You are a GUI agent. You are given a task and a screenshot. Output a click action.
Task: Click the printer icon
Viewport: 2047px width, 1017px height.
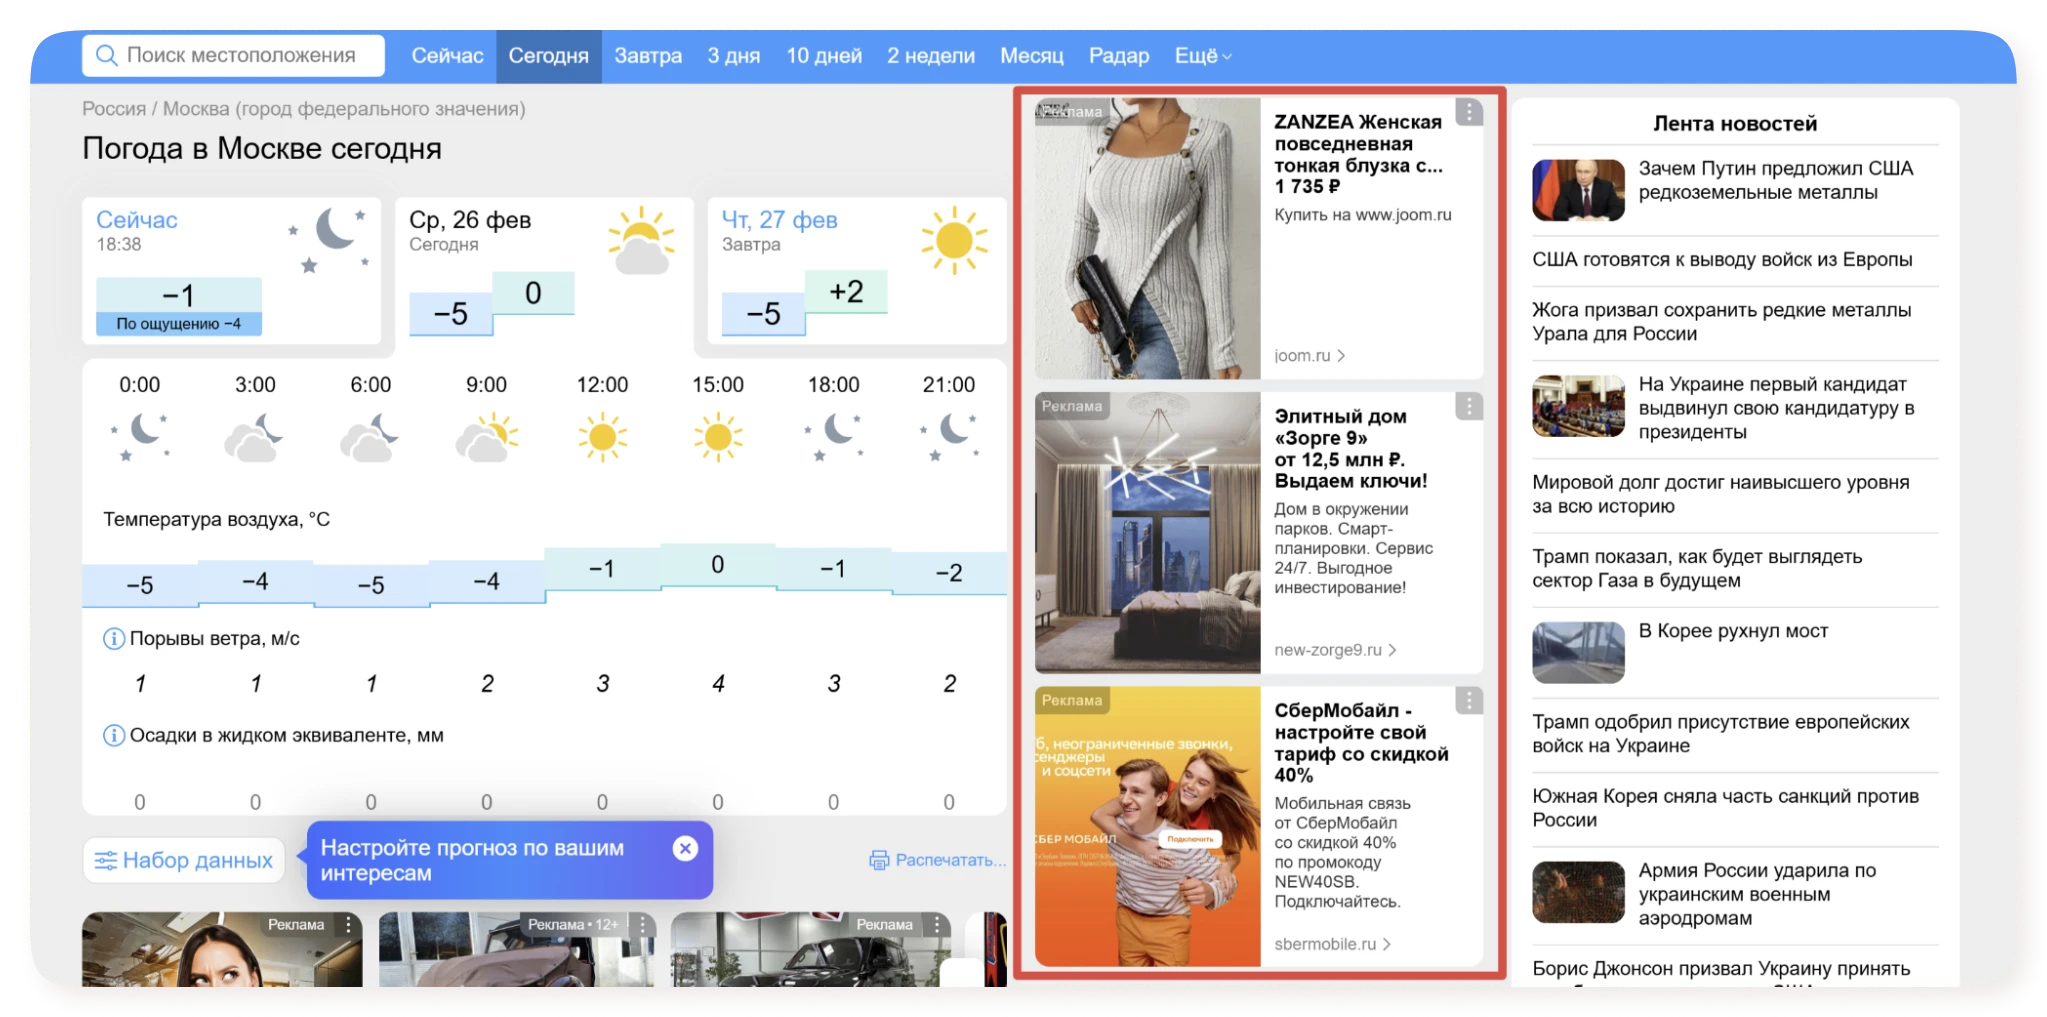(879, 860)
